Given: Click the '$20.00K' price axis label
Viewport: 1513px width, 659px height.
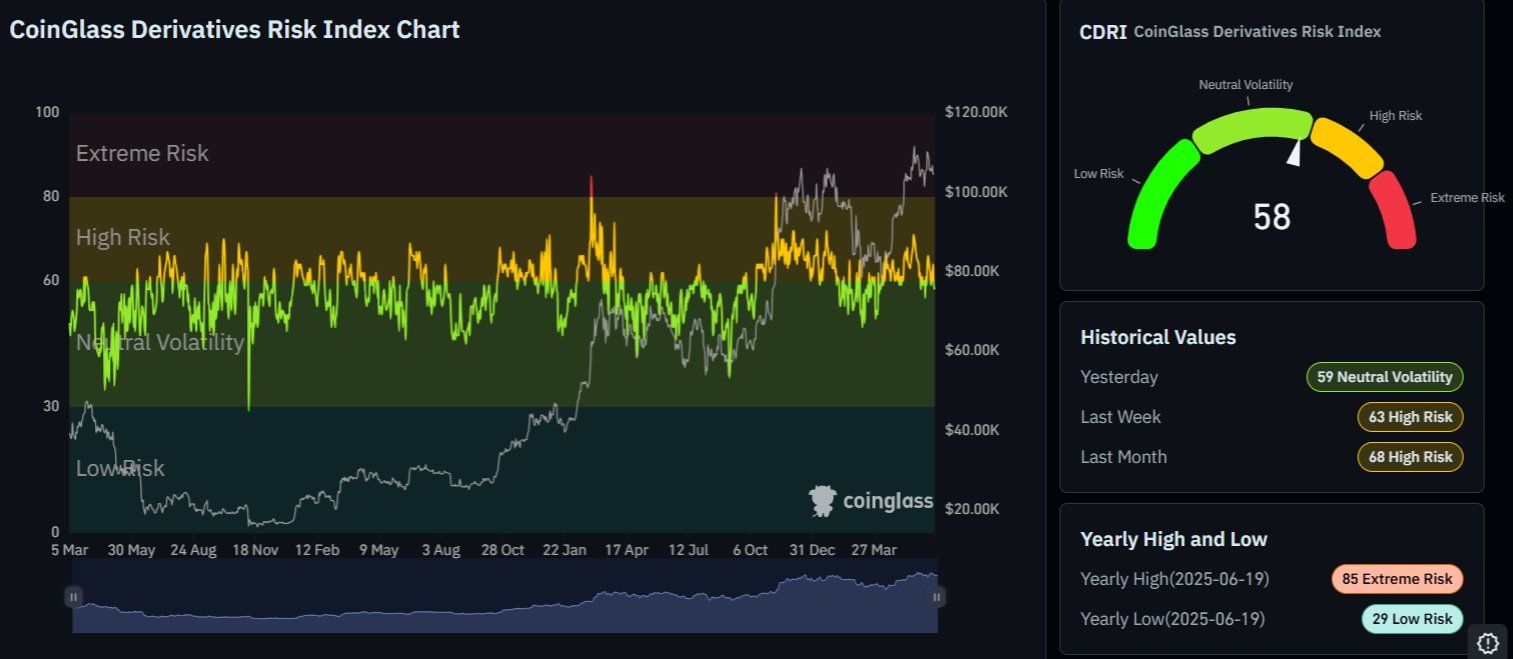Looking at the screenshot, I should 973,509.
